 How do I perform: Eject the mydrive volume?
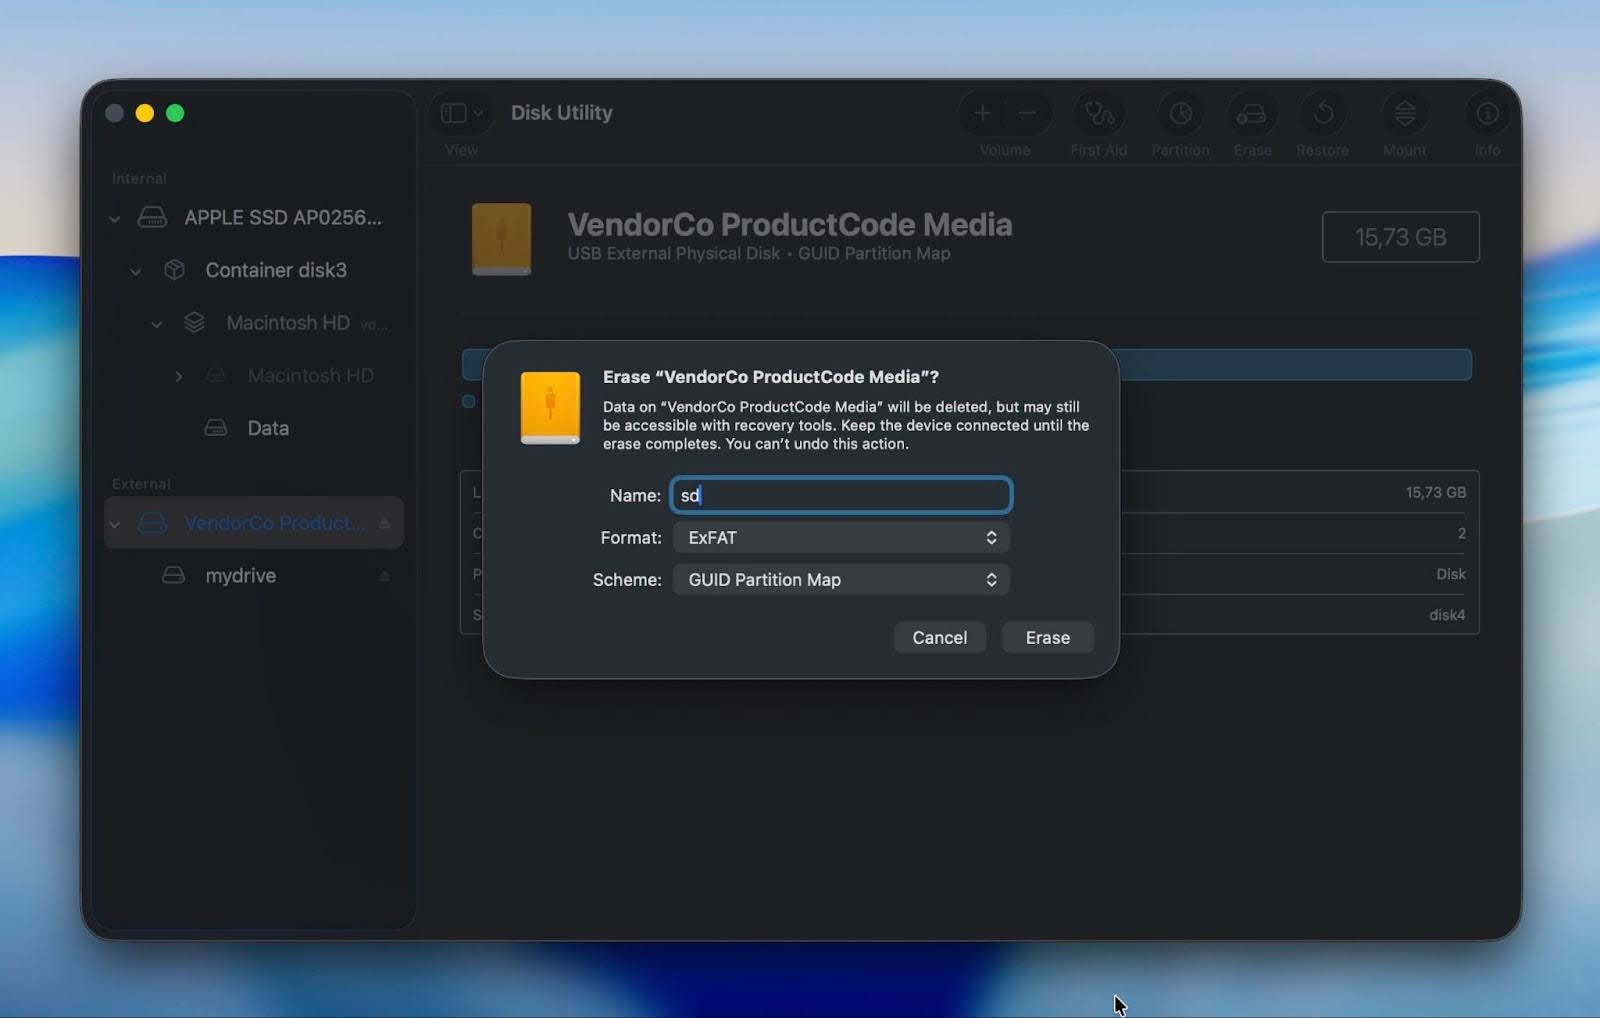[385, 576]
